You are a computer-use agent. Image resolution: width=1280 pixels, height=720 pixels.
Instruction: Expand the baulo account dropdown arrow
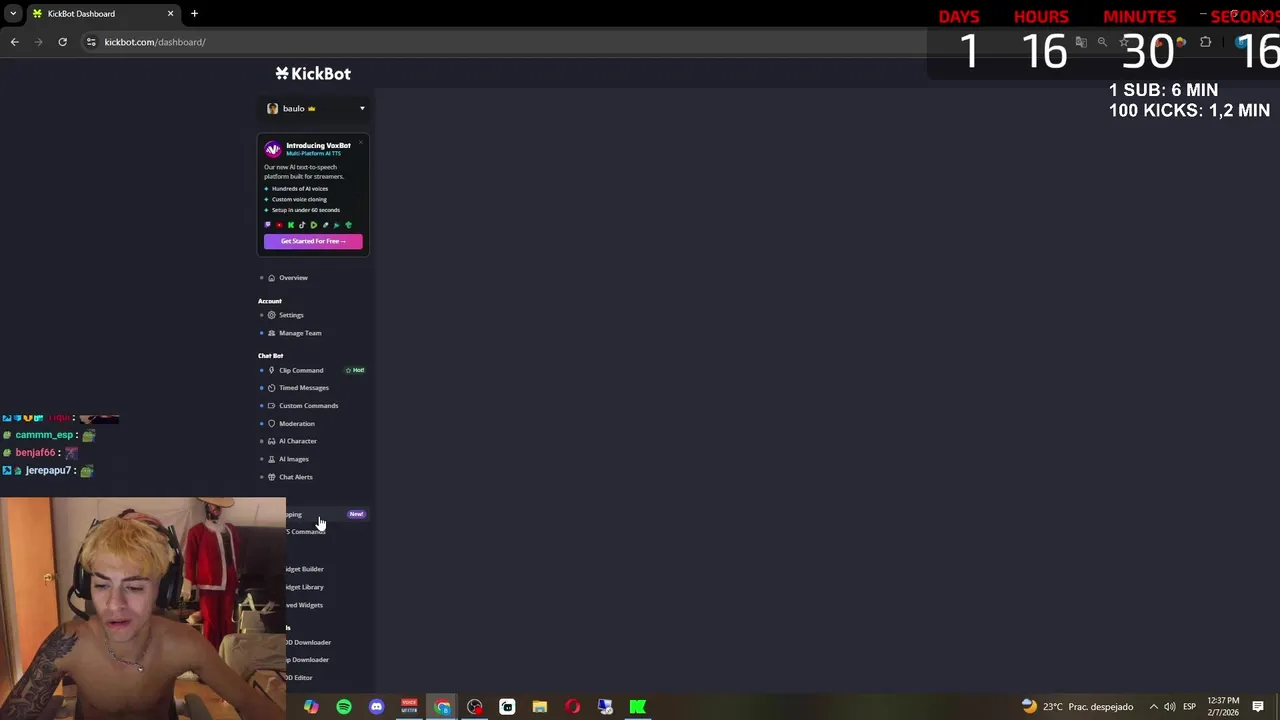coord(362,109)
